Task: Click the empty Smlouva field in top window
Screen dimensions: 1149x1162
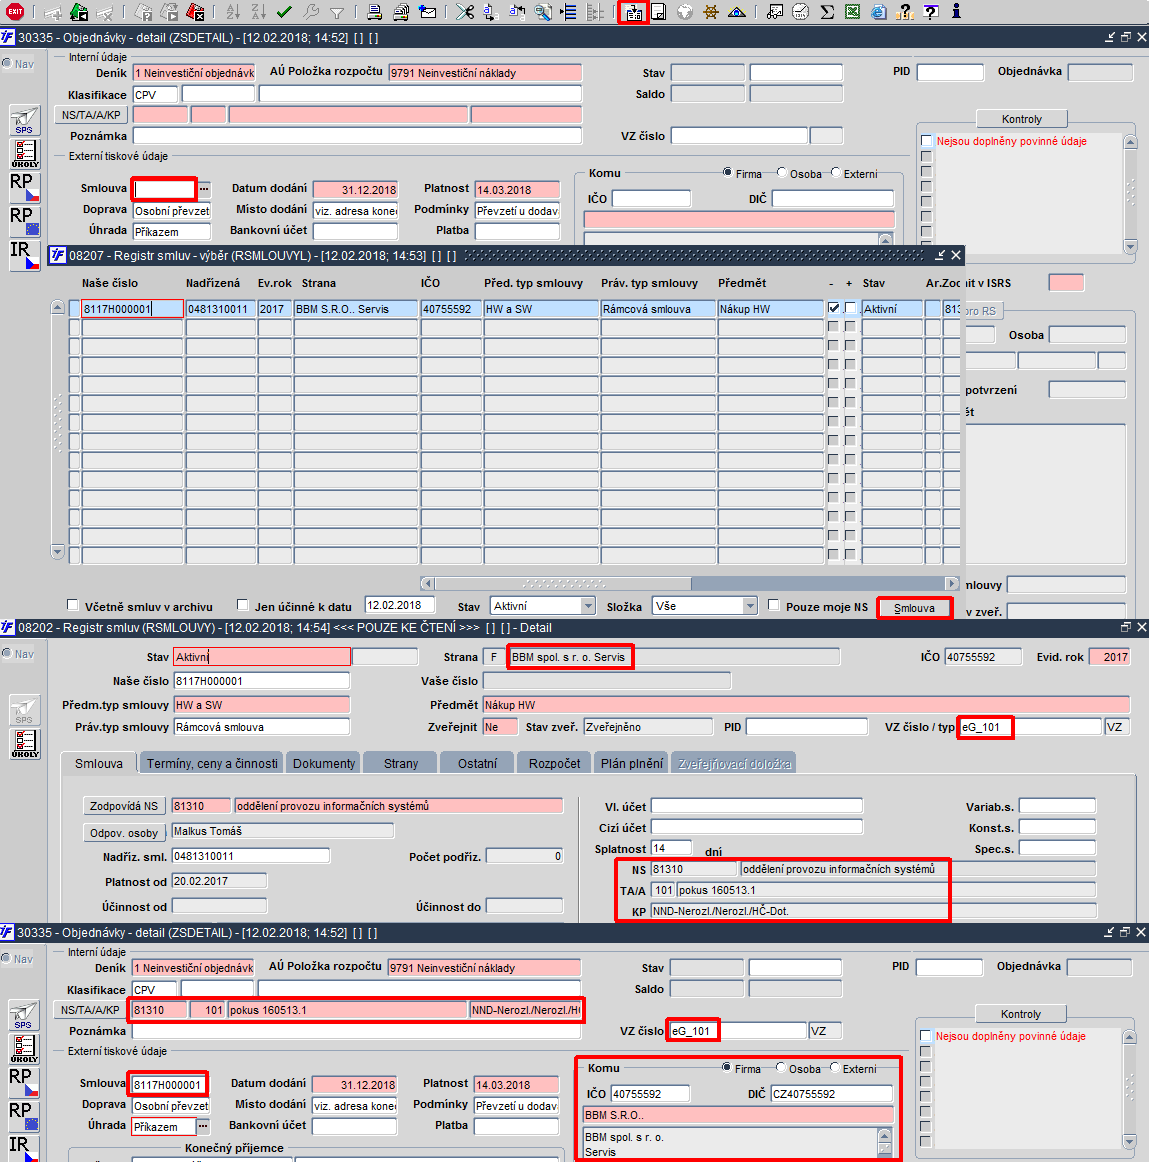Action: pos(164,189)
